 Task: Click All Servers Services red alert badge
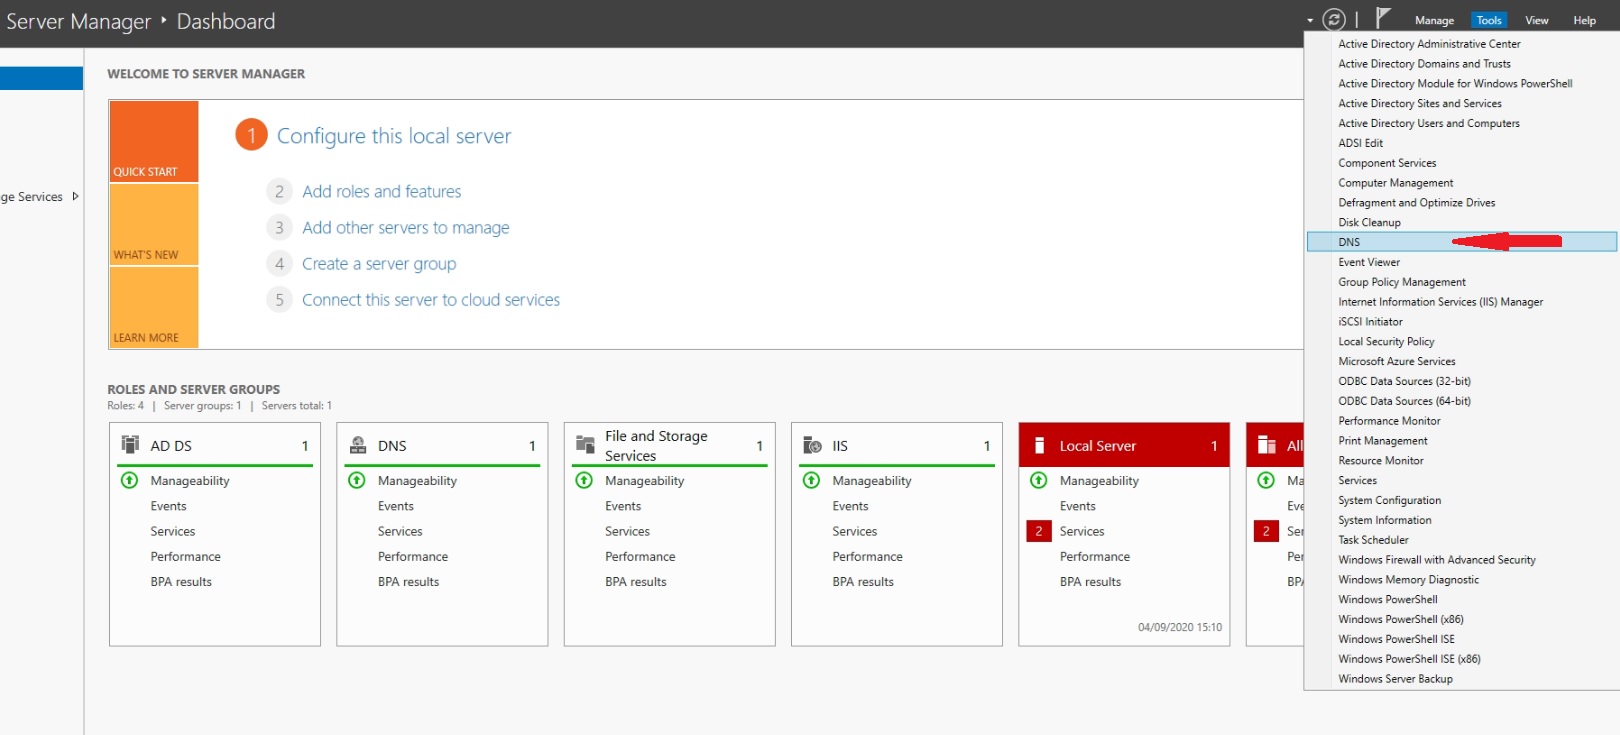(x=1266, y=531)
